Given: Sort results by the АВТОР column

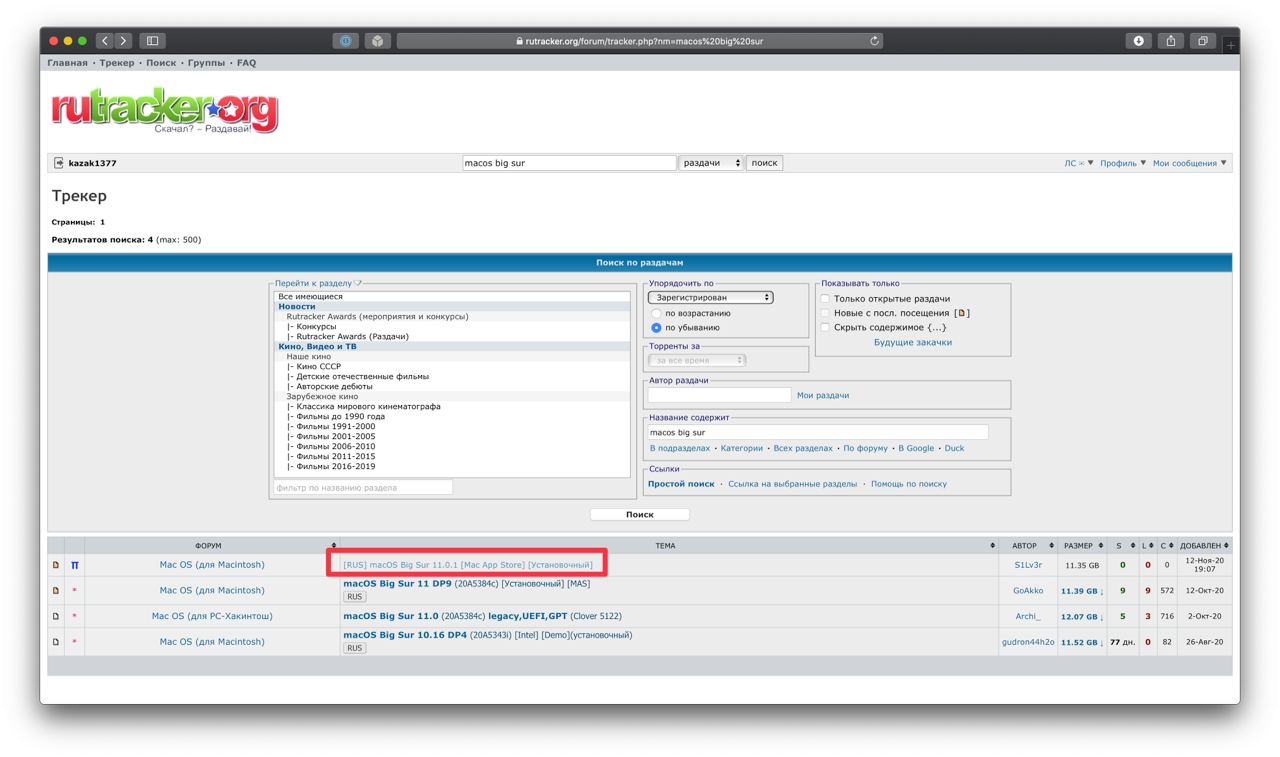Looking at the screenshot, I should click(1029, 546).
